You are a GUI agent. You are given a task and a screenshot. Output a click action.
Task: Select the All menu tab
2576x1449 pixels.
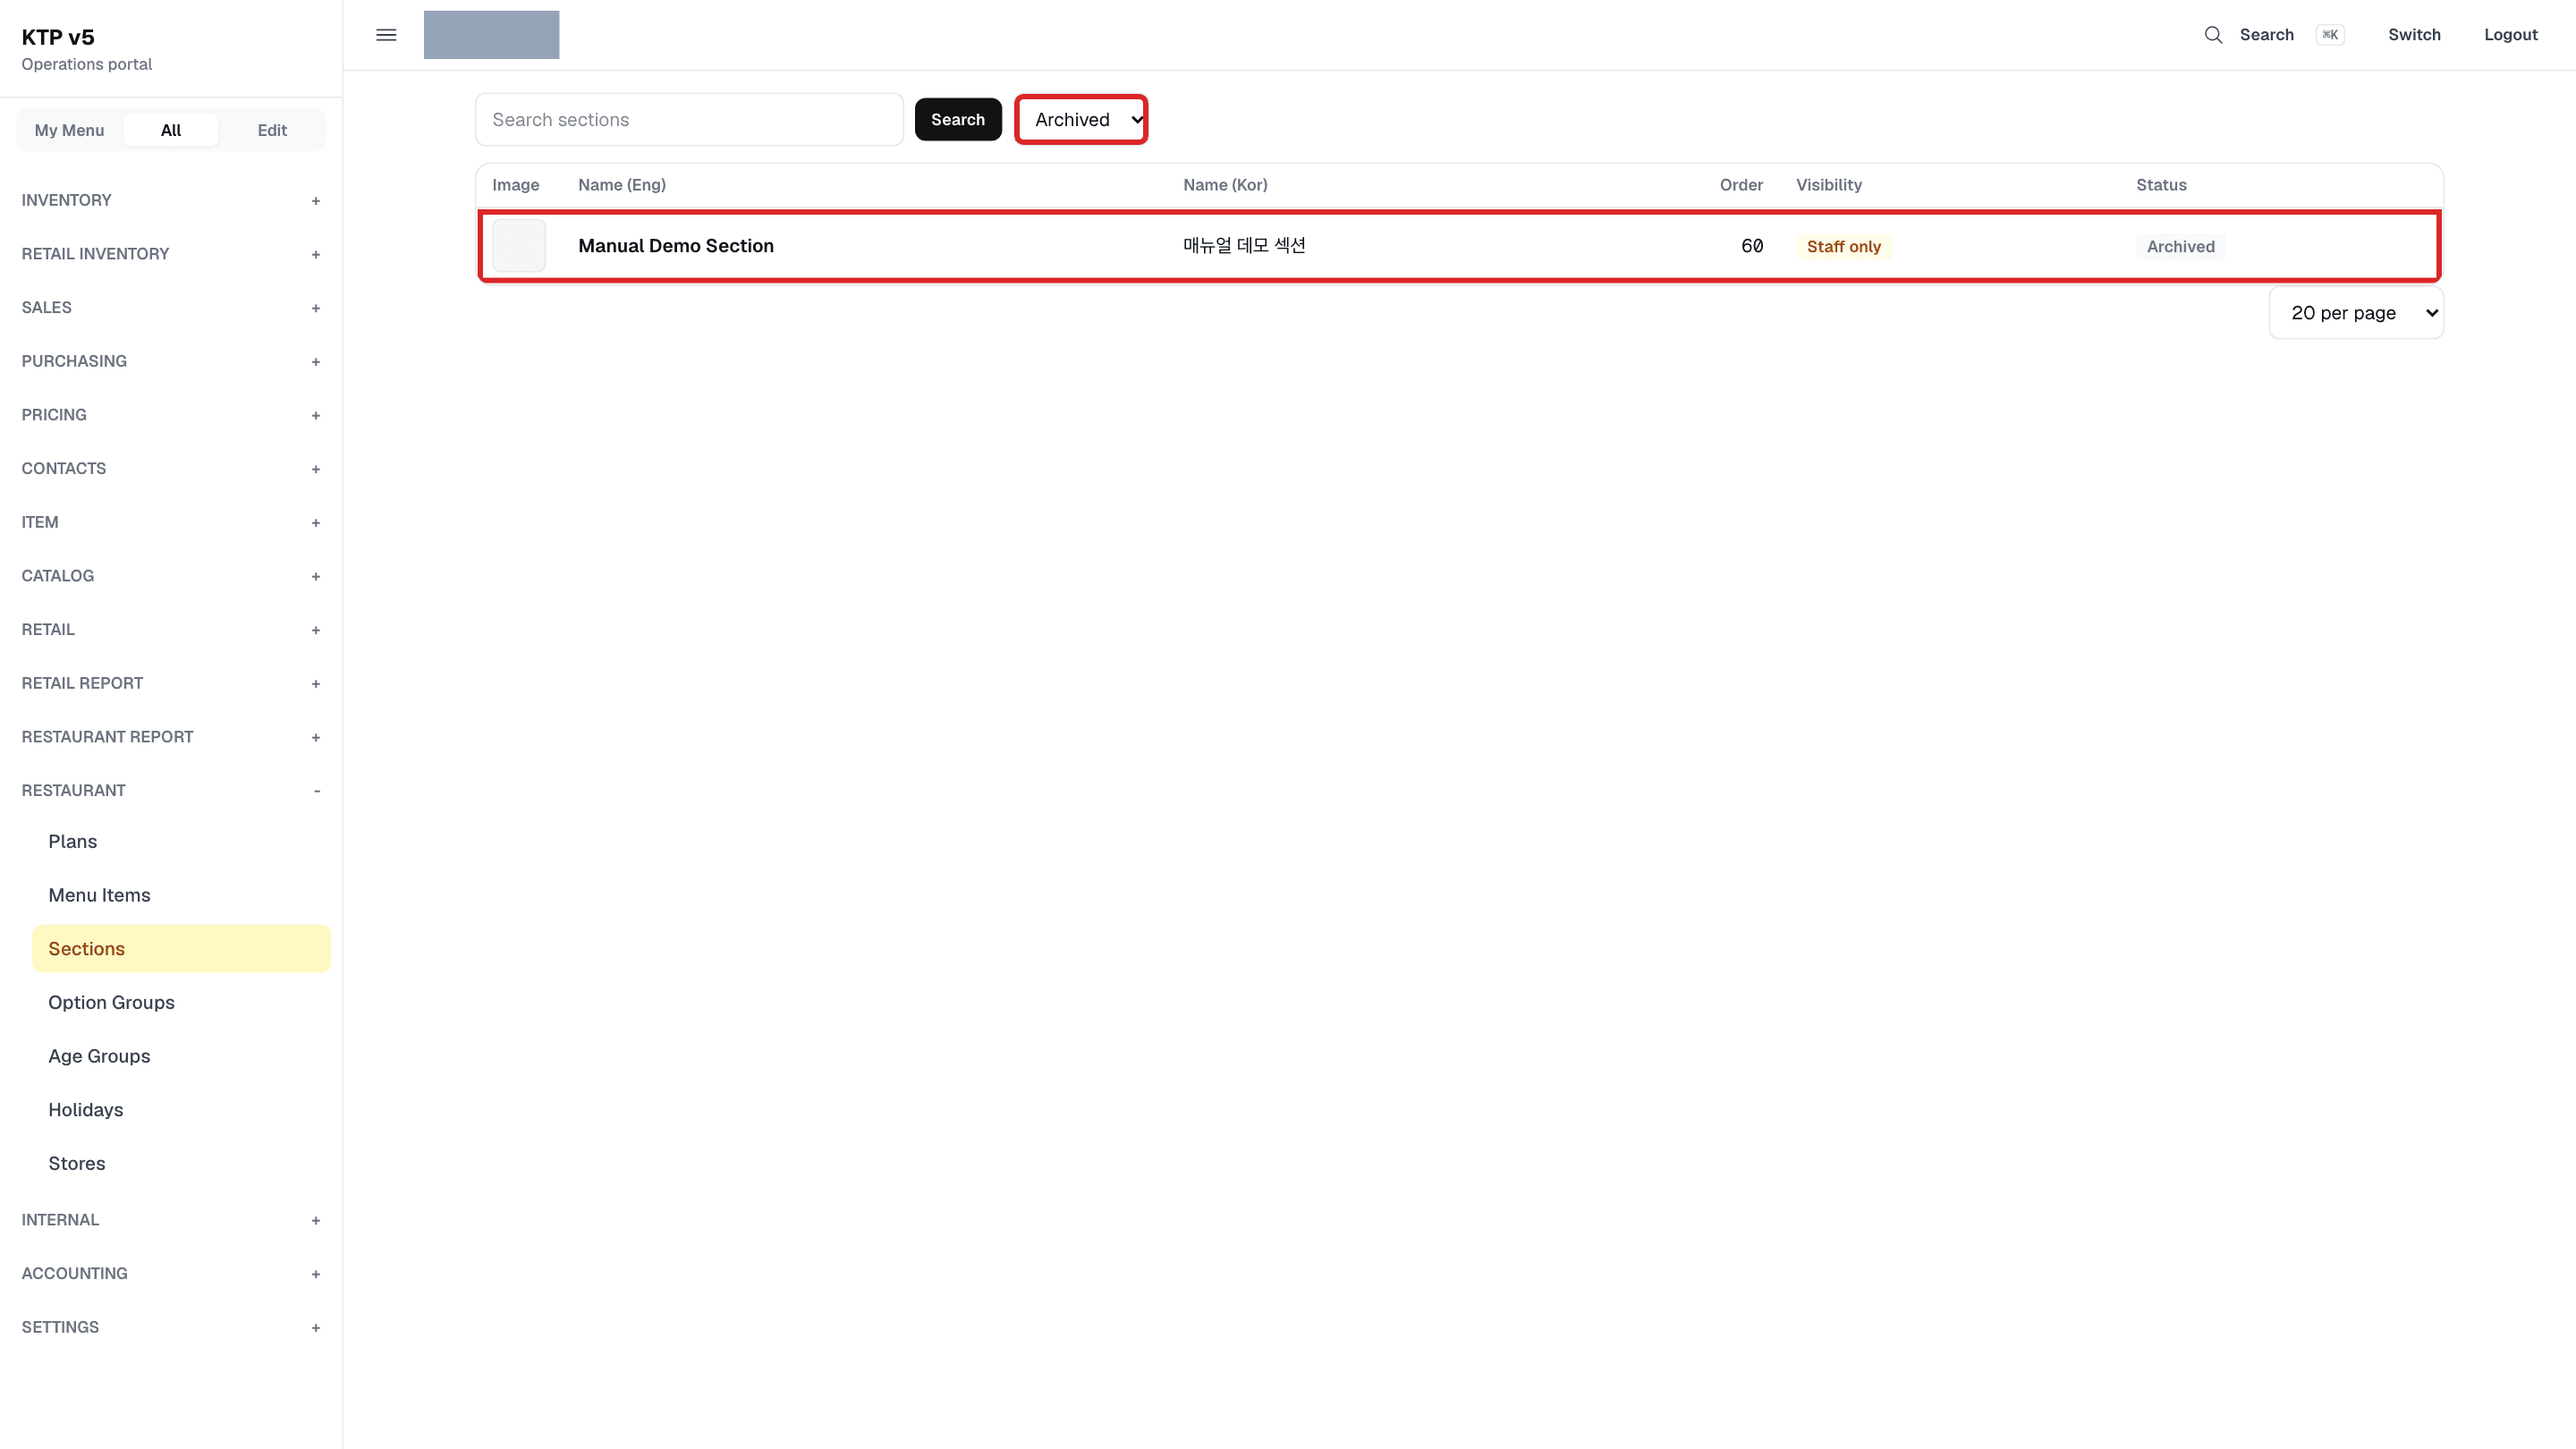171,130
